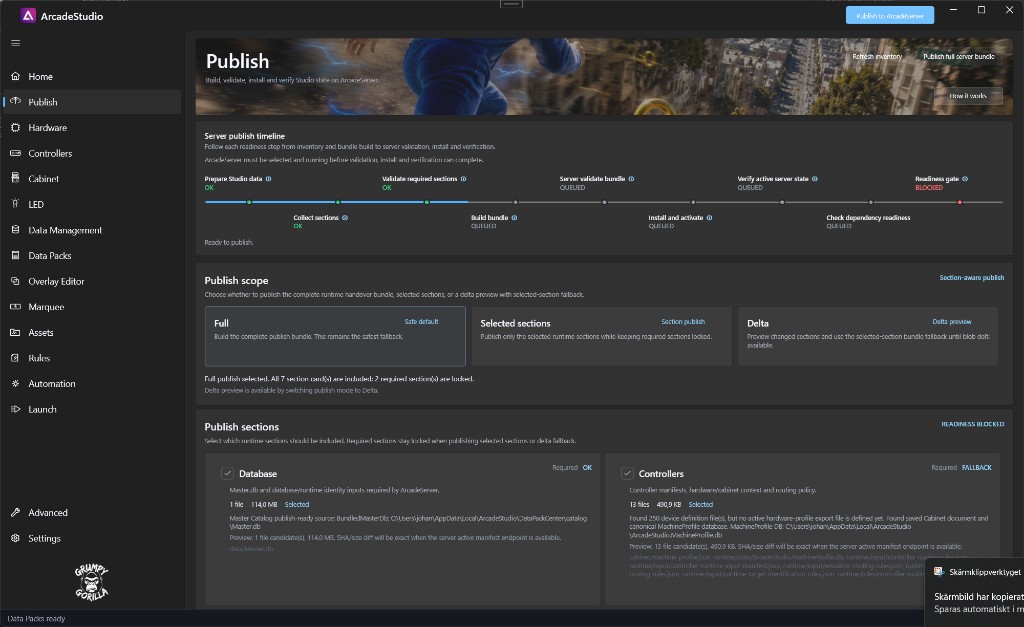Click the title bar drag handle at top center
The width and height of the screenshot is (1024, 627).
point(511,4)
